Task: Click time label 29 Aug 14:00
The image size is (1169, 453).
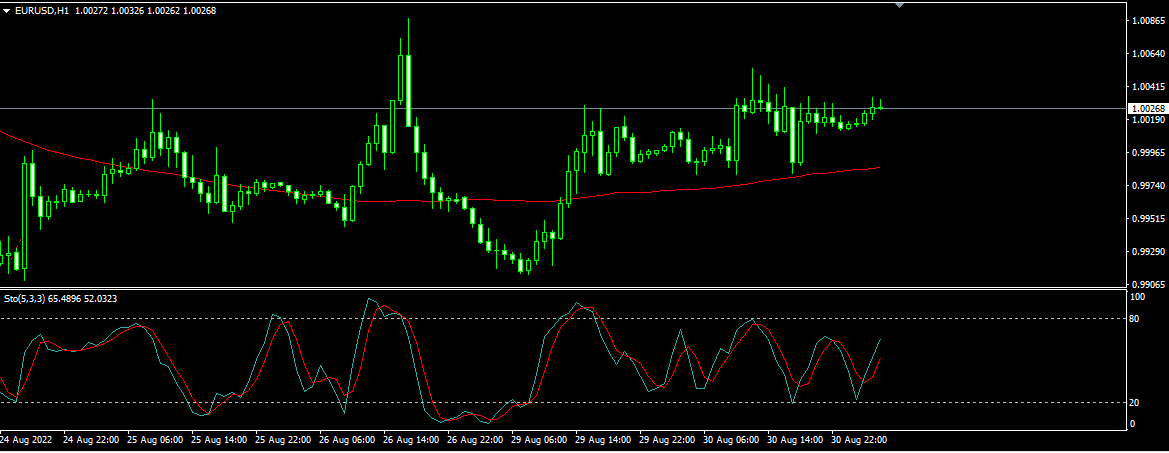Action: [x=603, y=440]
